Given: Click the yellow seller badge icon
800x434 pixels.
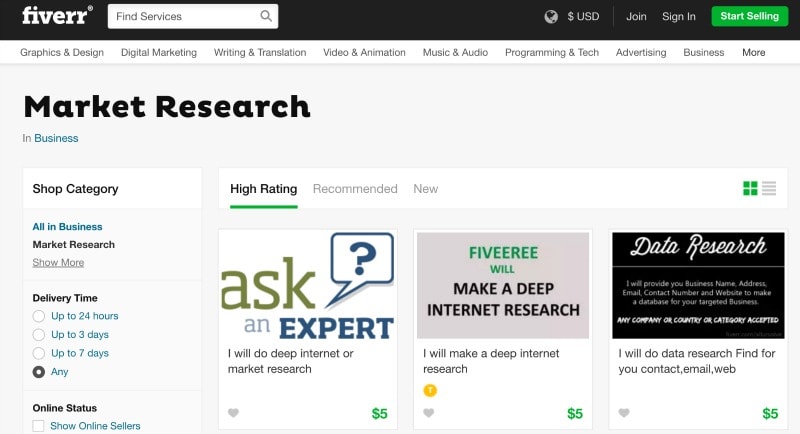Looking at the screenshot, I should (430, 390).
